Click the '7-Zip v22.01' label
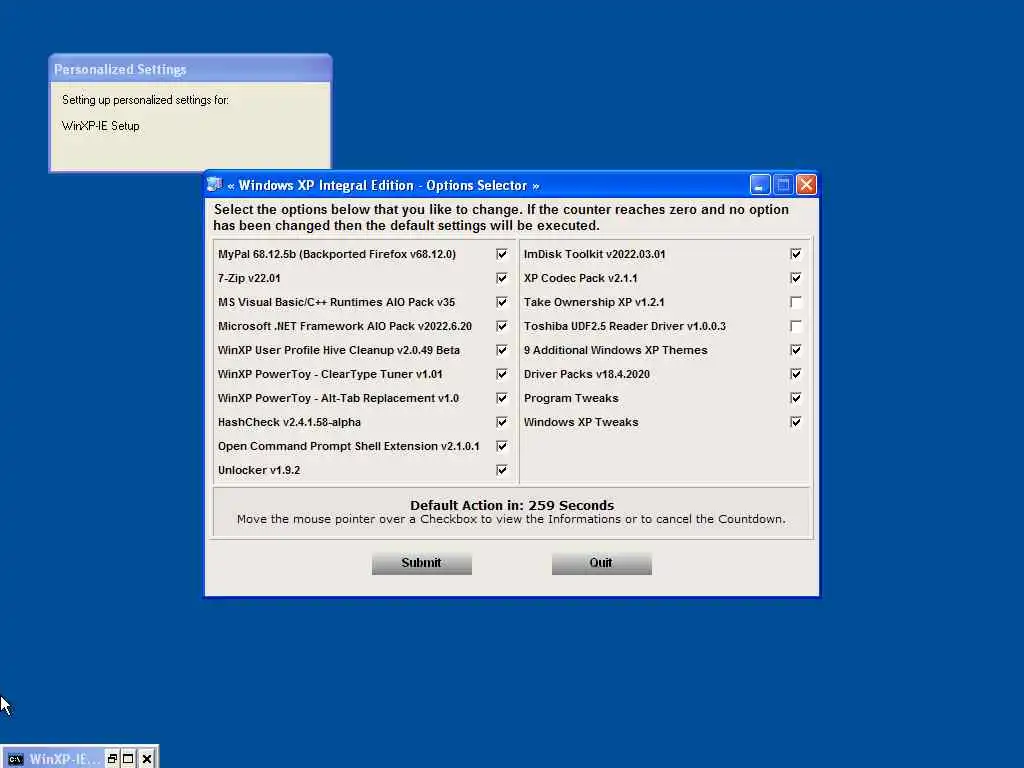1024x768 pixels. coord(249,278)
